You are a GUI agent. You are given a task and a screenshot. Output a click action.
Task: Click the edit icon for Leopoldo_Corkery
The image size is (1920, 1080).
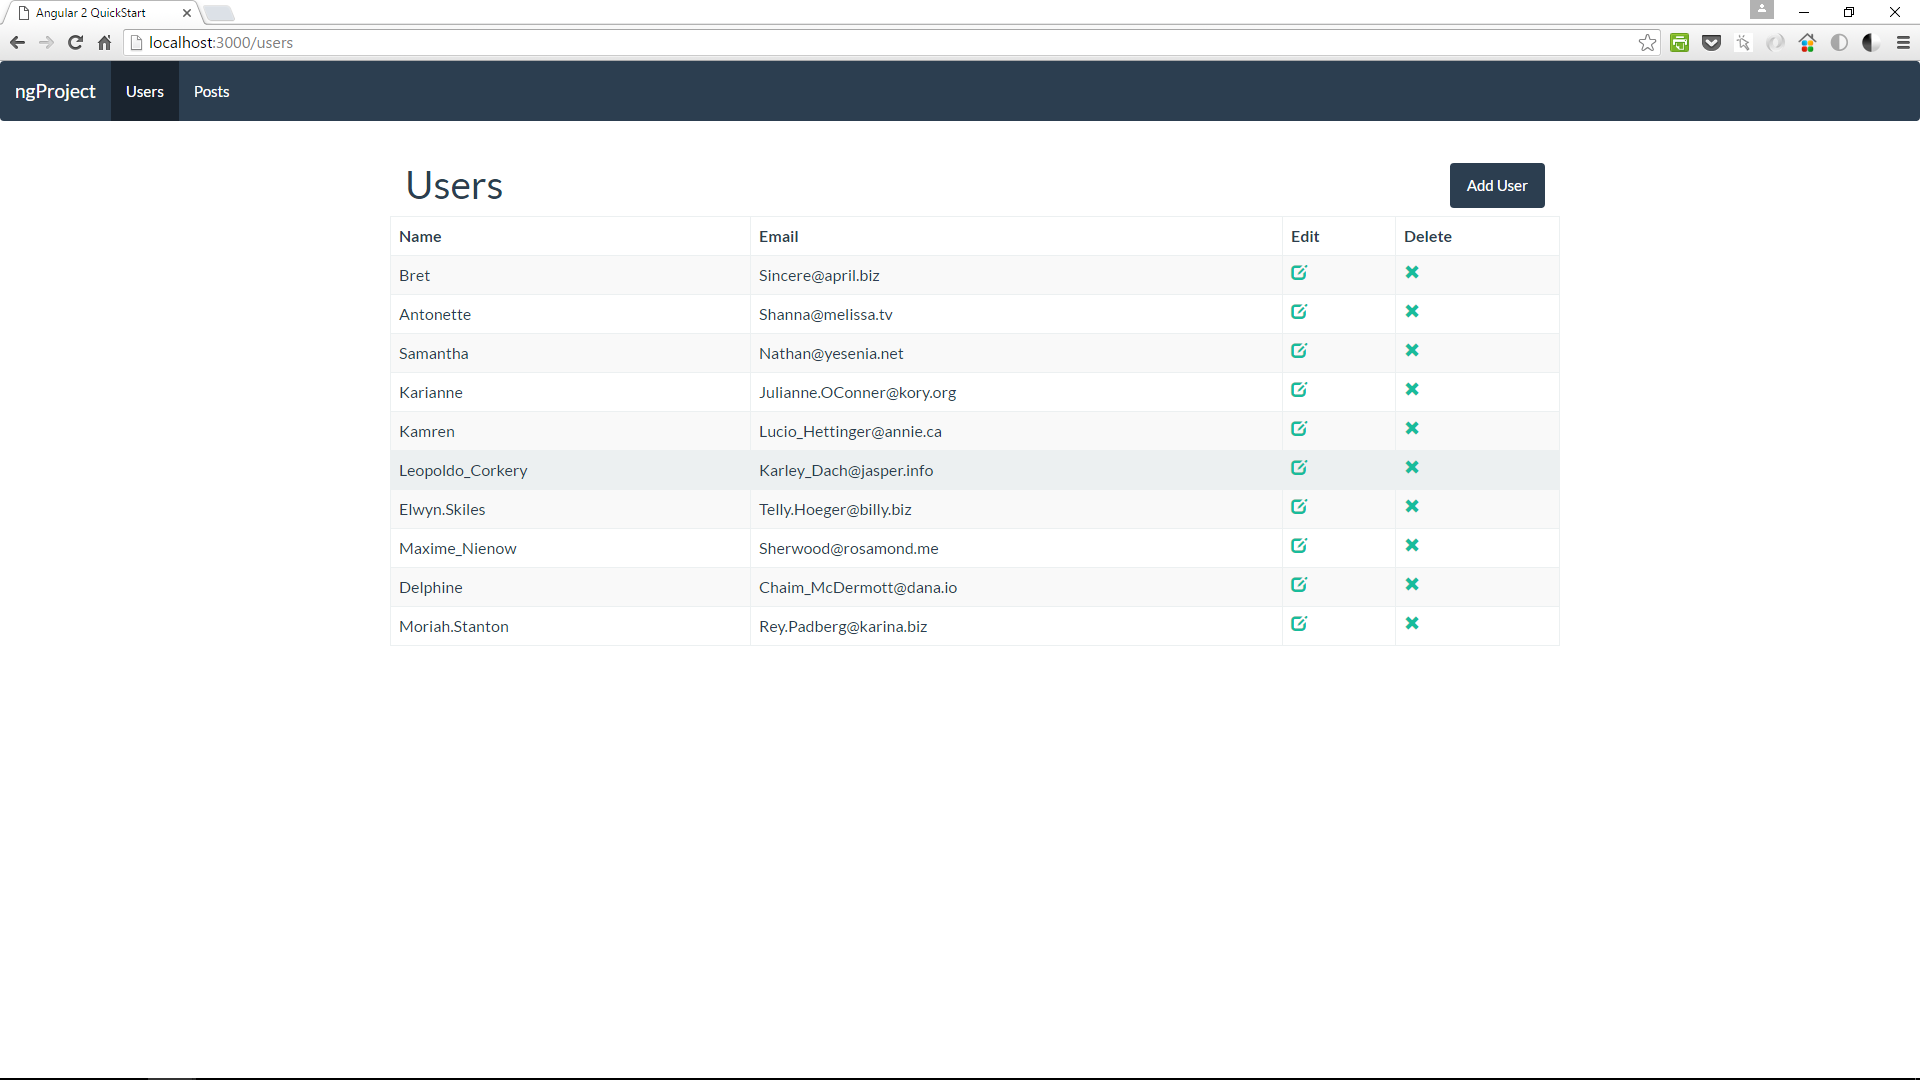(x=1299, y=467)
